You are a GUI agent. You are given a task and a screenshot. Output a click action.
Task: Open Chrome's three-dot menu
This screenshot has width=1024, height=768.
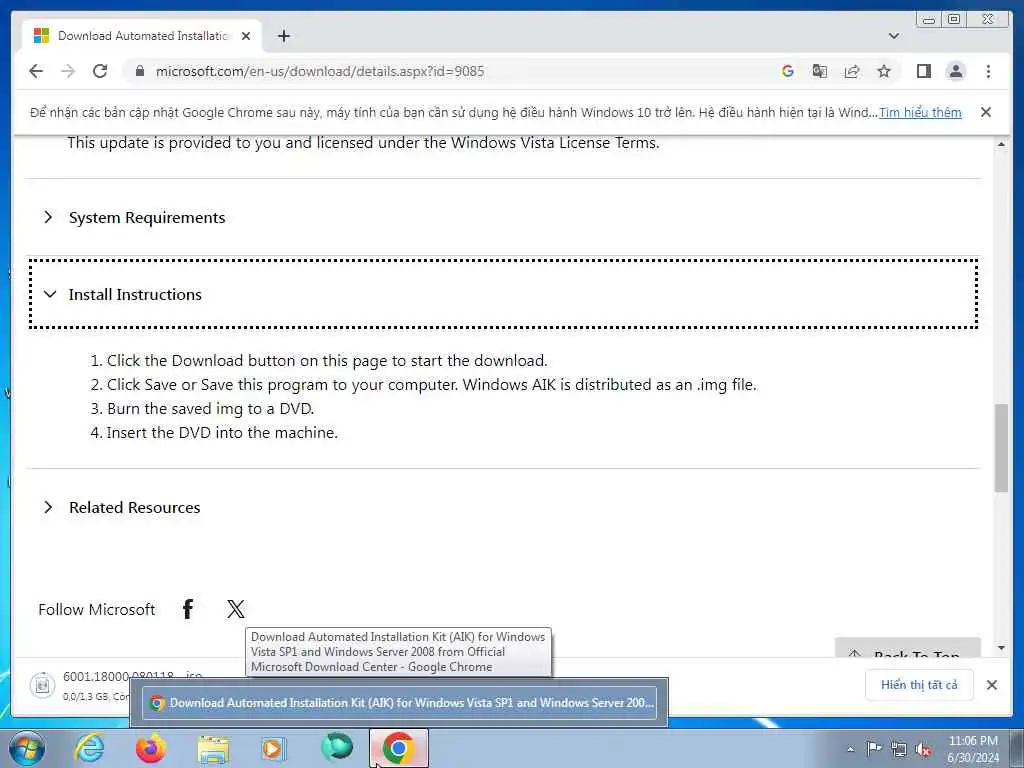point(988,71)
